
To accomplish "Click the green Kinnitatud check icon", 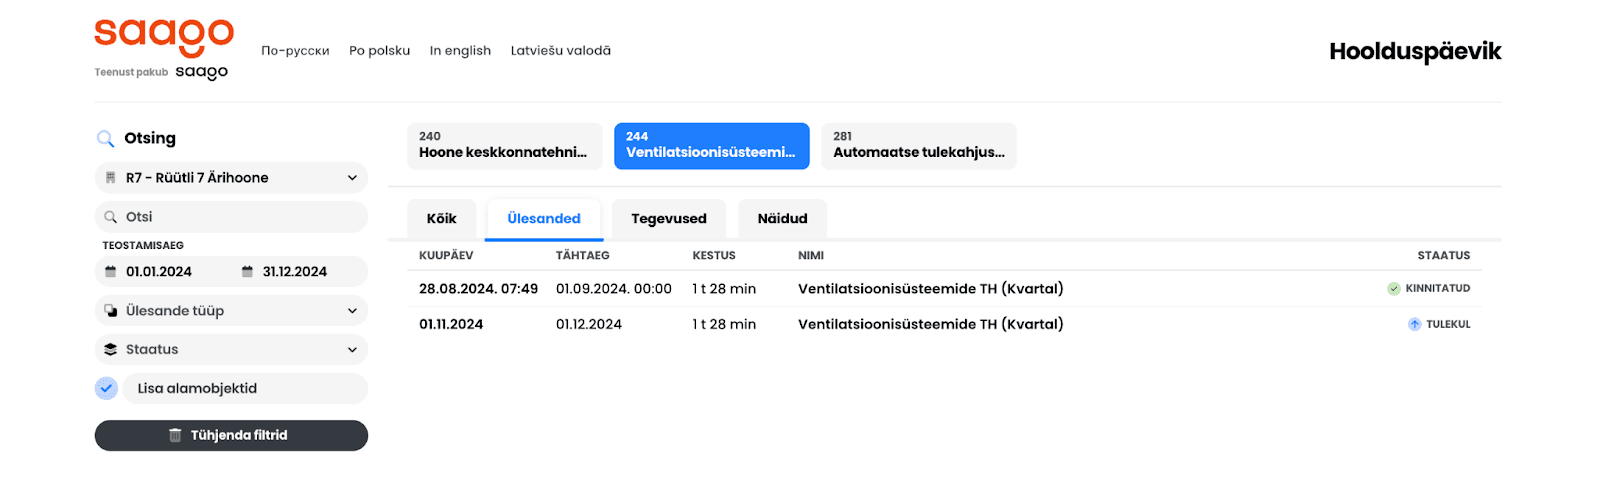I will click(1394, 289).
